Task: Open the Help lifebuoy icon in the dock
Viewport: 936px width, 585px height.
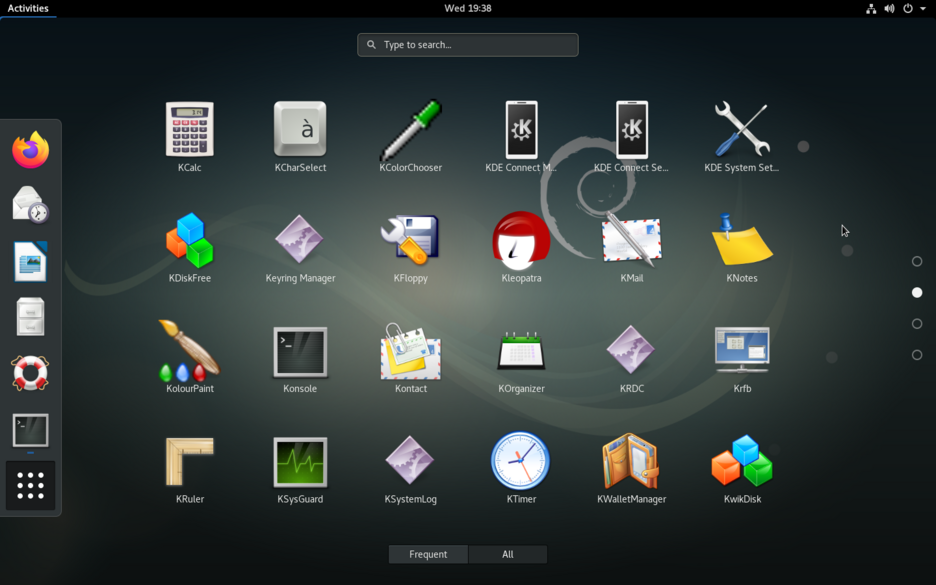Action: (30, 373)
